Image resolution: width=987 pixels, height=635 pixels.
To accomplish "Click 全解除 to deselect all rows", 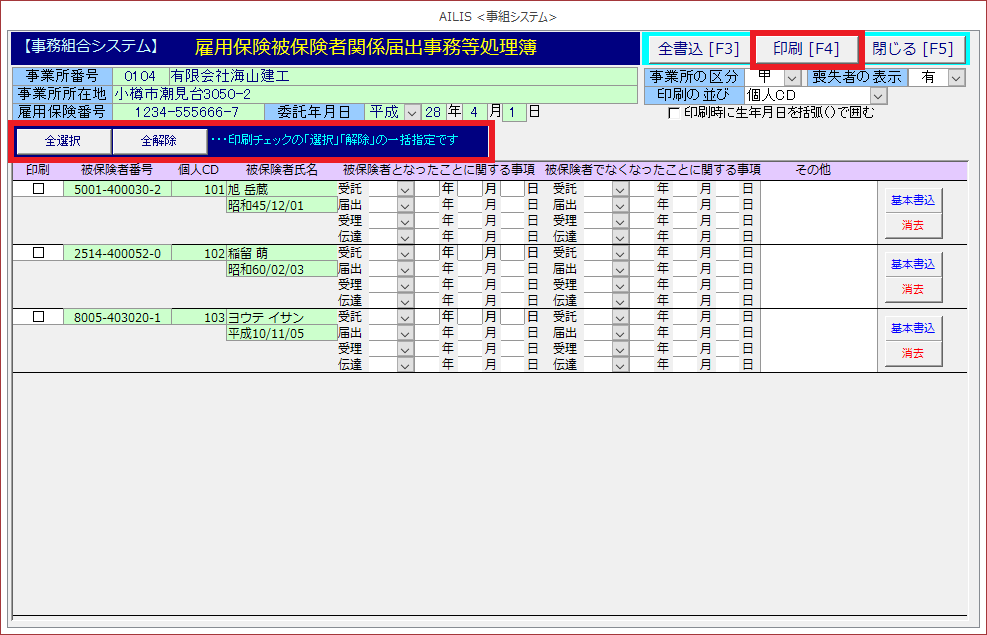I will pos(158,141).
